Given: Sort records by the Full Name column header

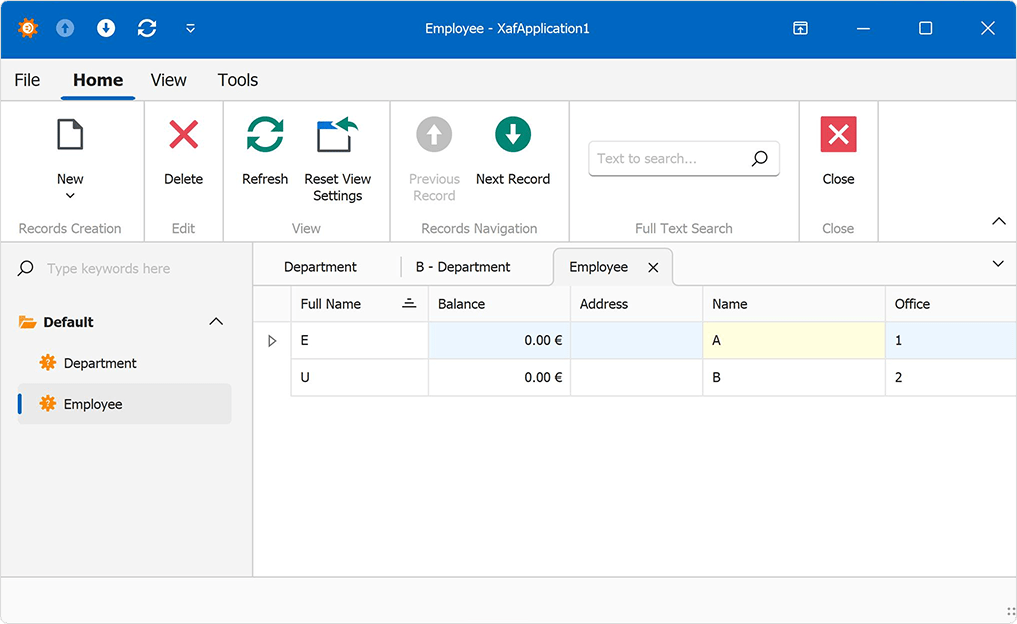Looking at the screenshot, I should (x=330, y=303).
